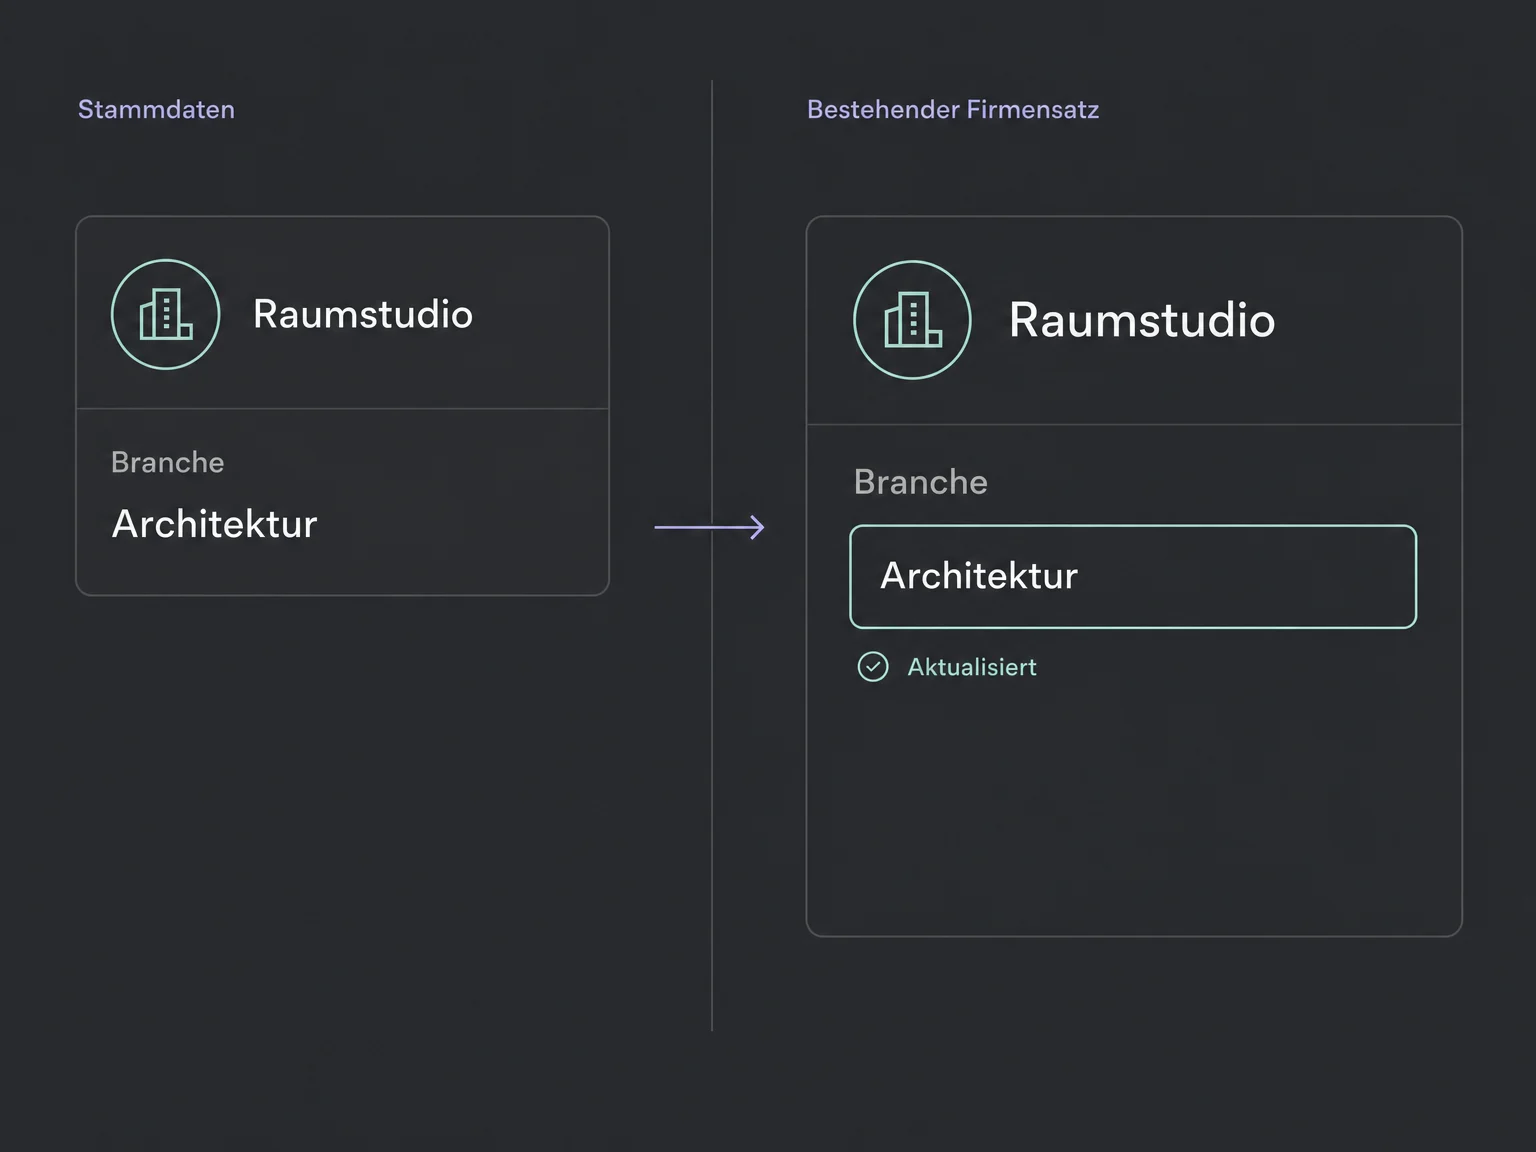
Task: Click the building icon in Bestehender Firmensatz card
Action: pos(912,320)
